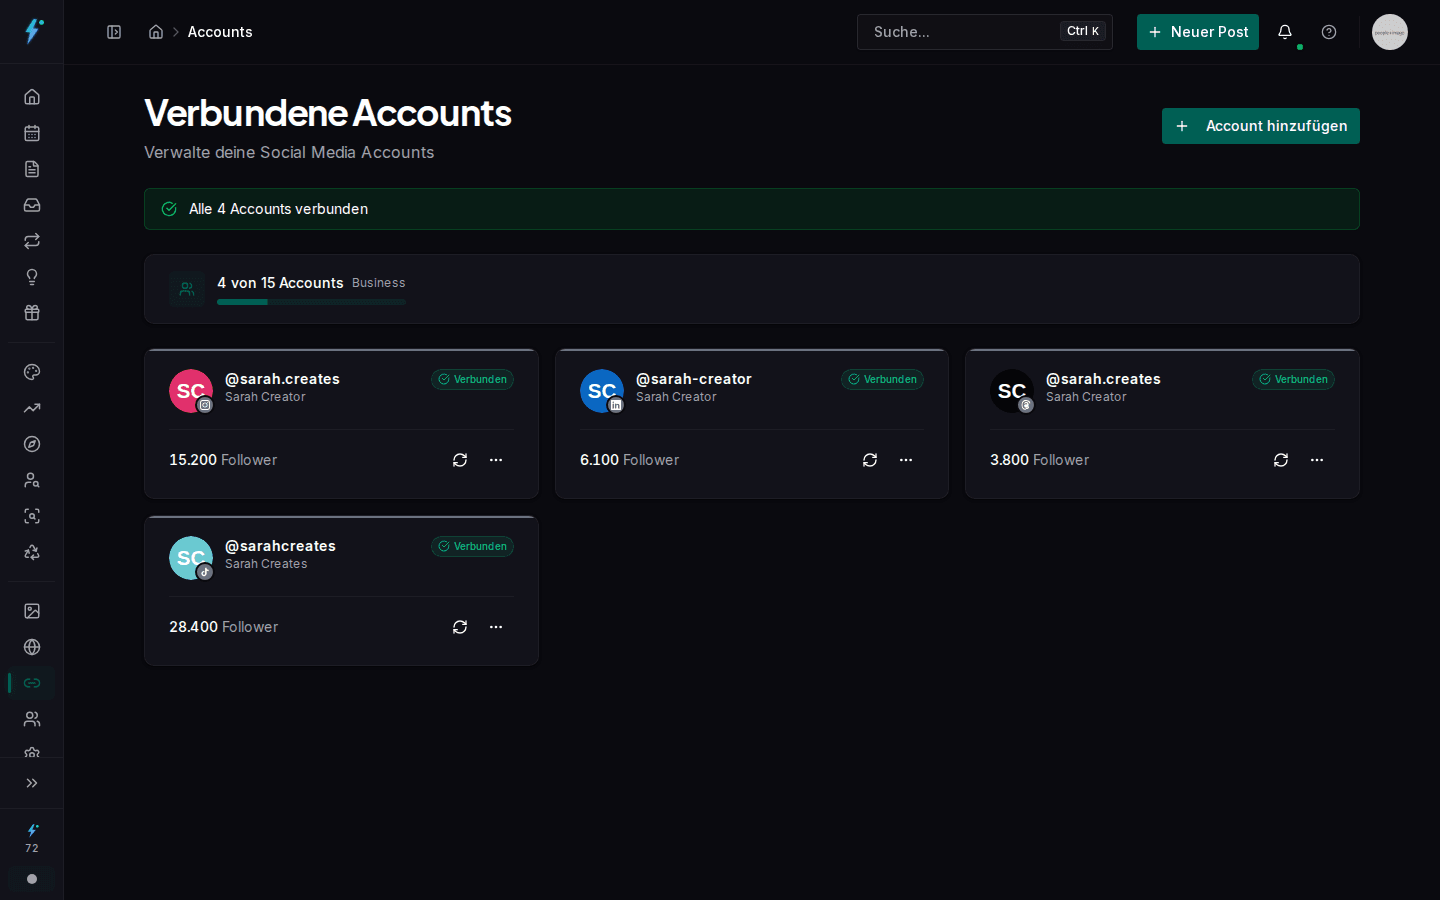Open the compass icon in sidebar

pos(32,444)
